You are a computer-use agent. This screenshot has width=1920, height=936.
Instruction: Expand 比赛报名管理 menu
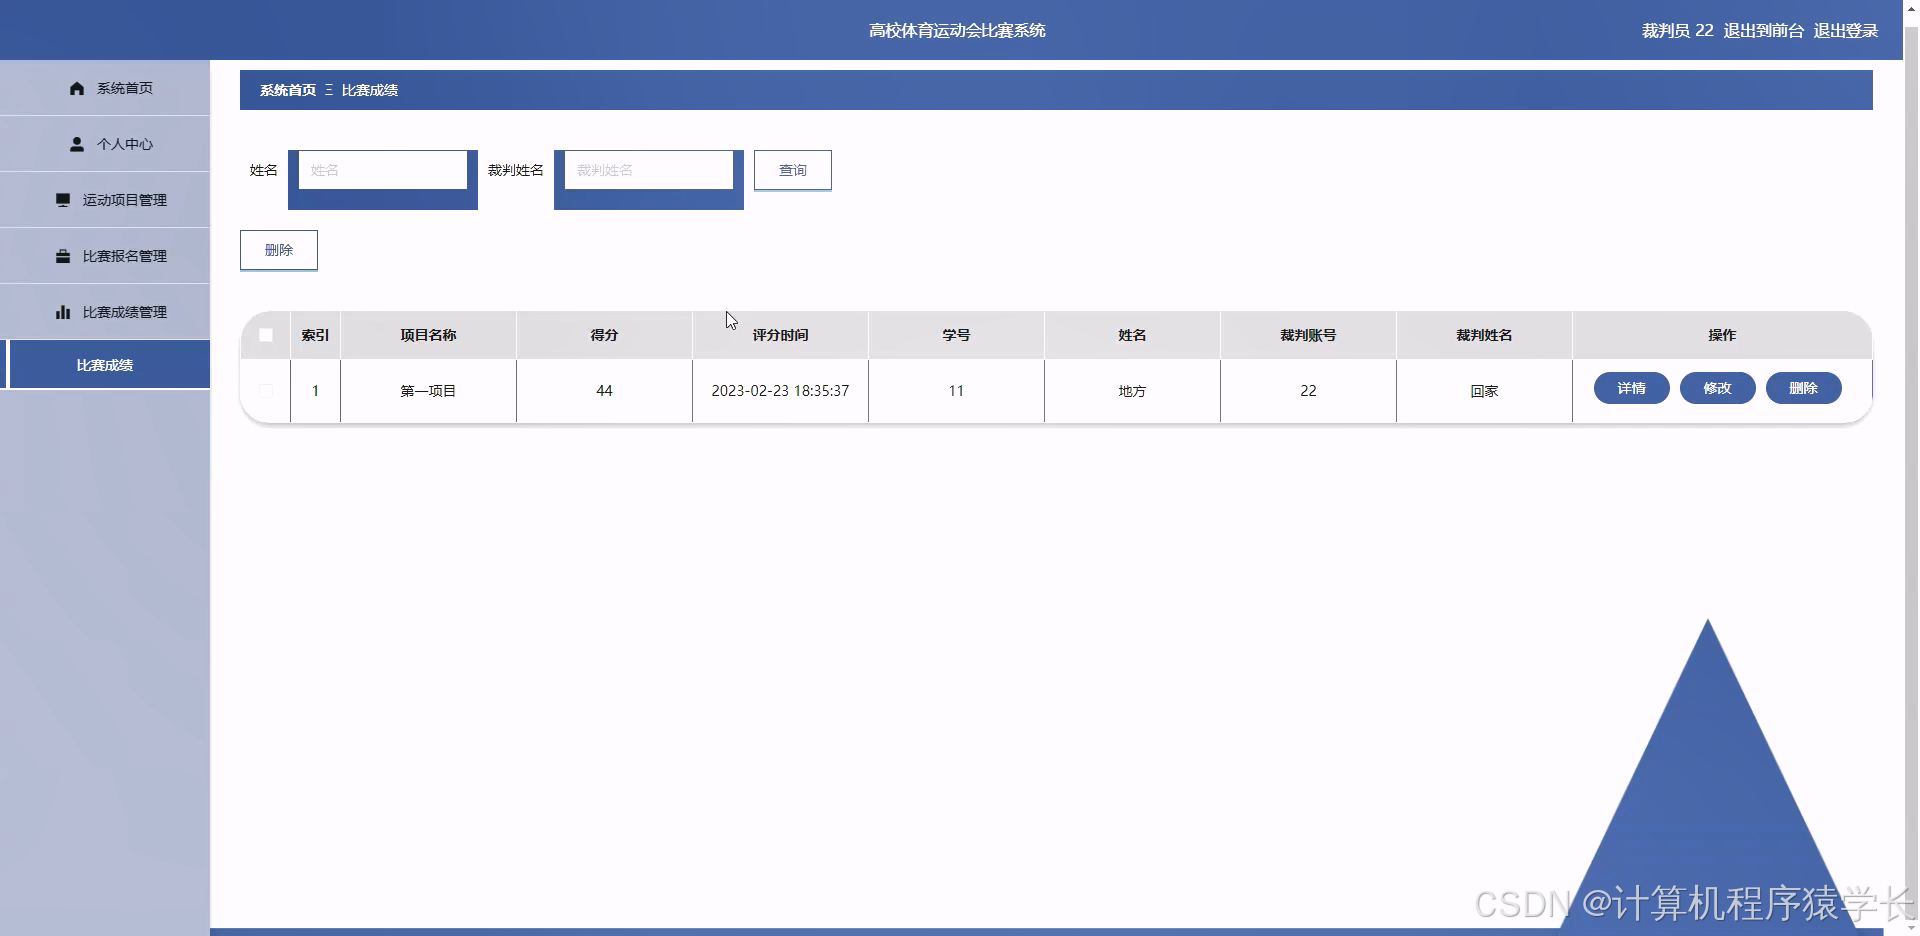point(105,256)
